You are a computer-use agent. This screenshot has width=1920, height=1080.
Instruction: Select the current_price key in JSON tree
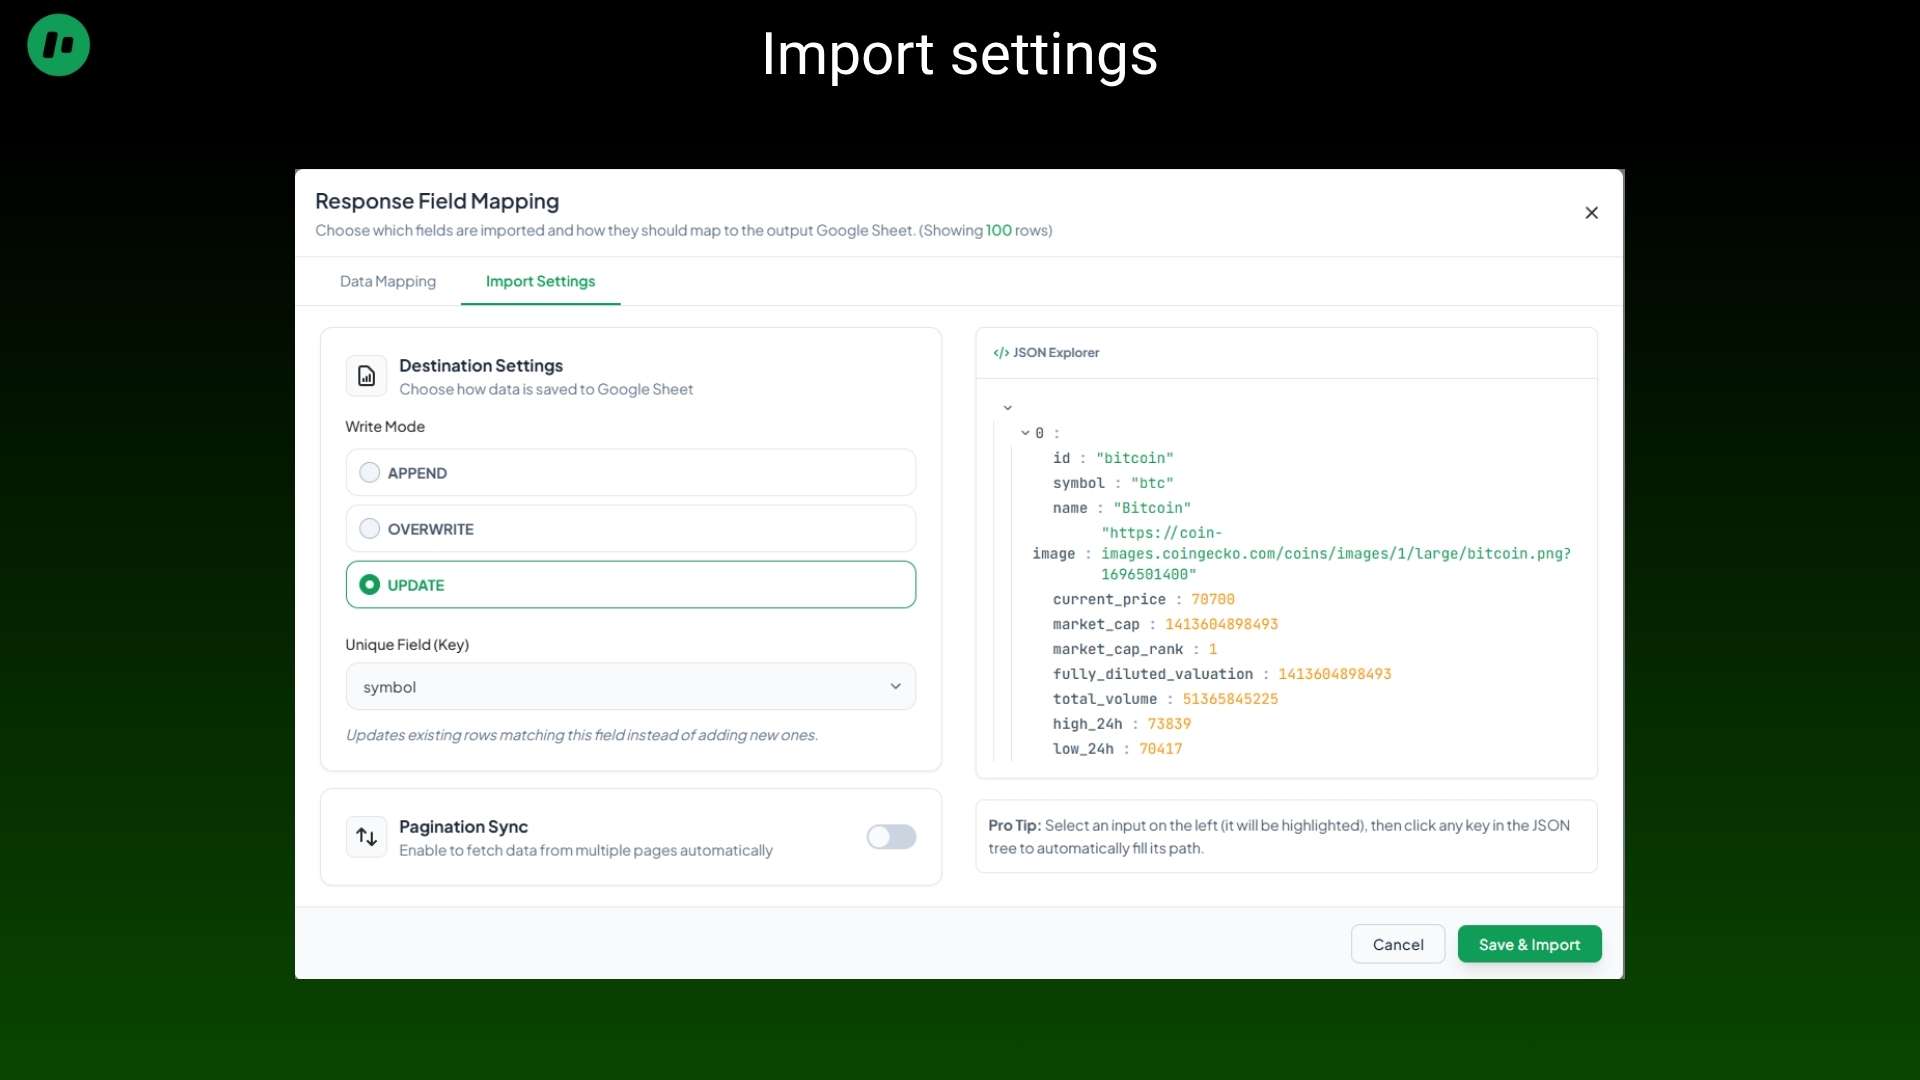tap(1110, 599)
